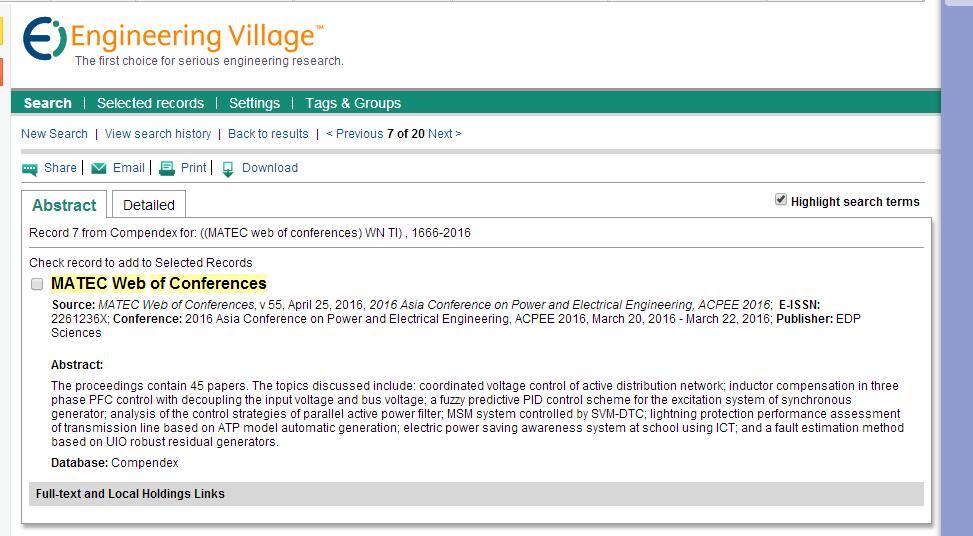Click the Print link text
Viewport: 973px width, 536px height.
pos(194,168)
